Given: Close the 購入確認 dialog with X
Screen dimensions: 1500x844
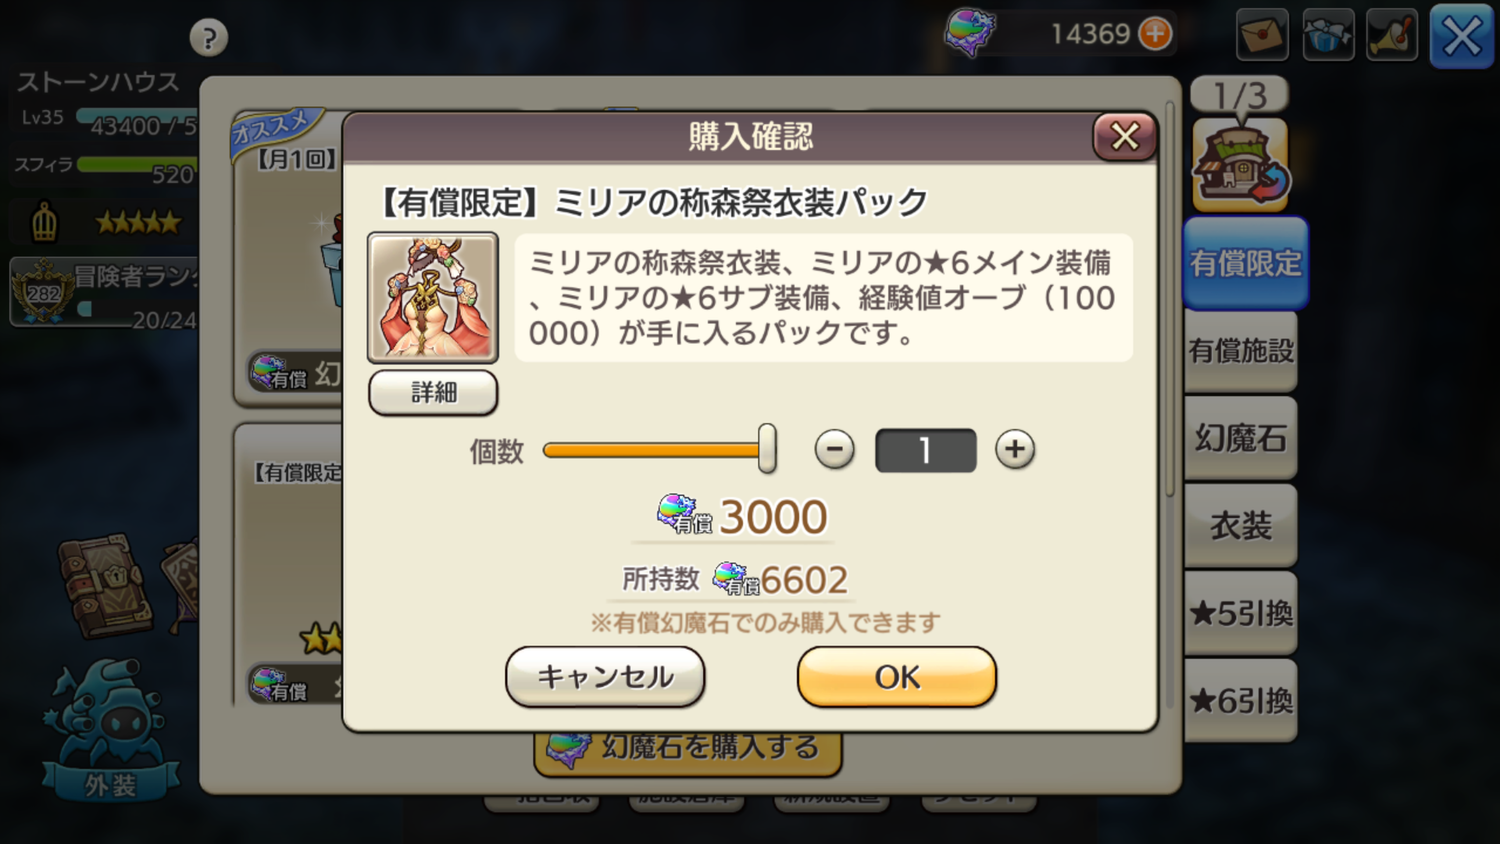Looking at the screenshot, I should [x=1125, y=137].
